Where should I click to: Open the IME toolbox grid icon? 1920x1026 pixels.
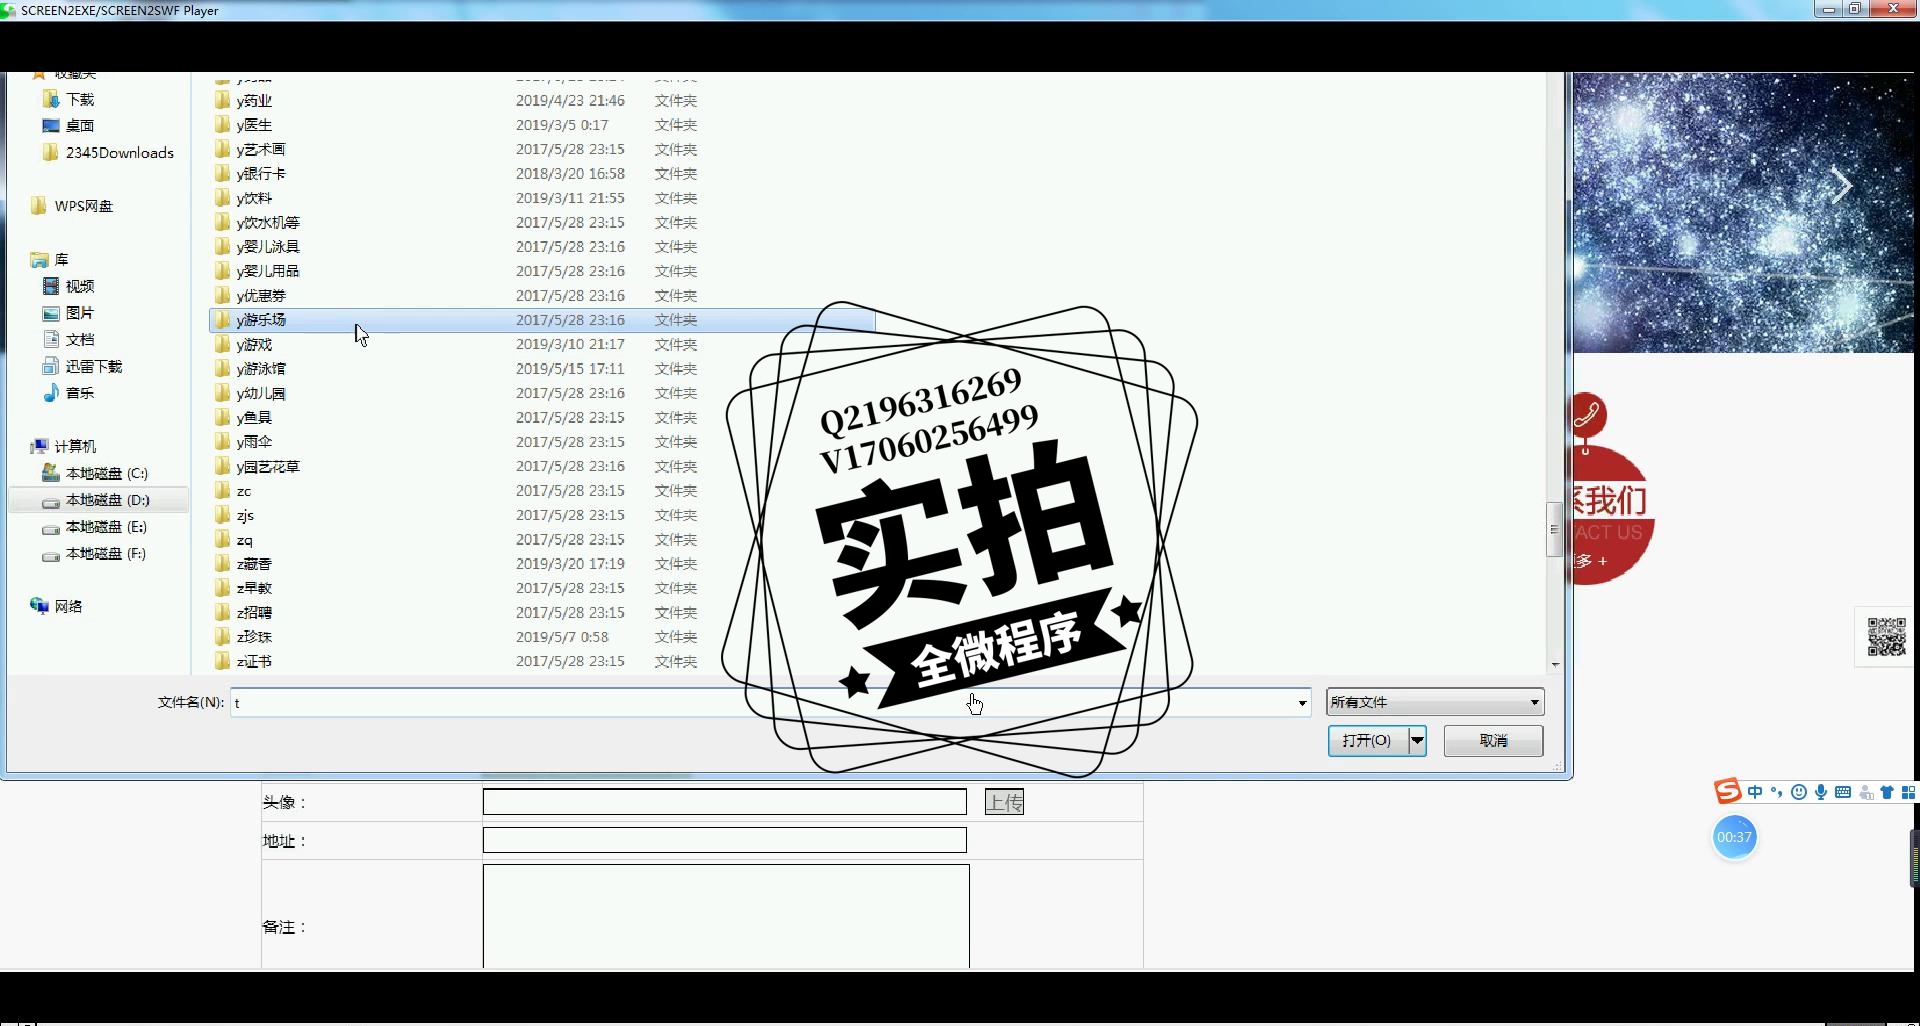(x=1908, y=792)
